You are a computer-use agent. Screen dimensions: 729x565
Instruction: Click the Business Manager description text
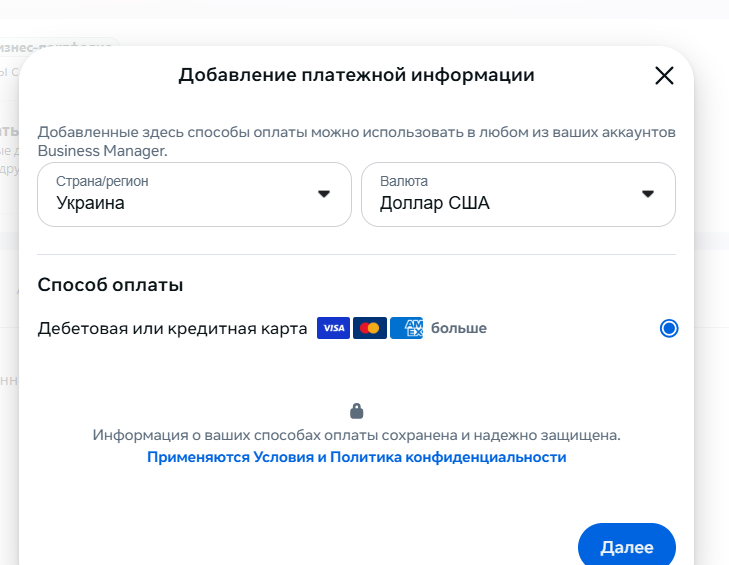356,141
